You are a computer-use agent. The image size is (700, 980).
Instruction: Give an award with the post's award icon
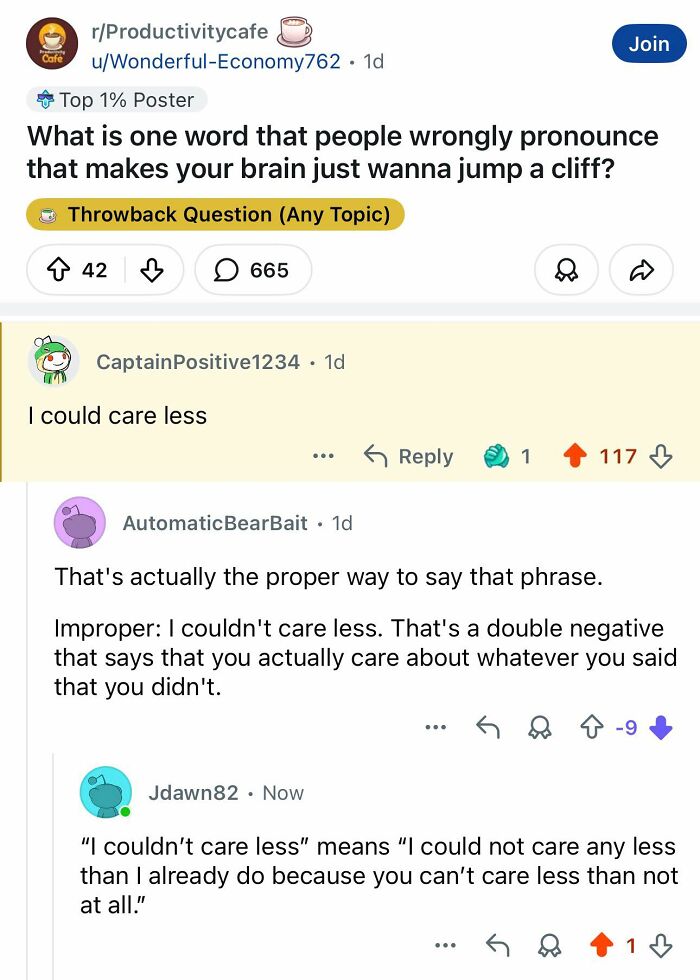pyautogui.click(x=566, y=270)
